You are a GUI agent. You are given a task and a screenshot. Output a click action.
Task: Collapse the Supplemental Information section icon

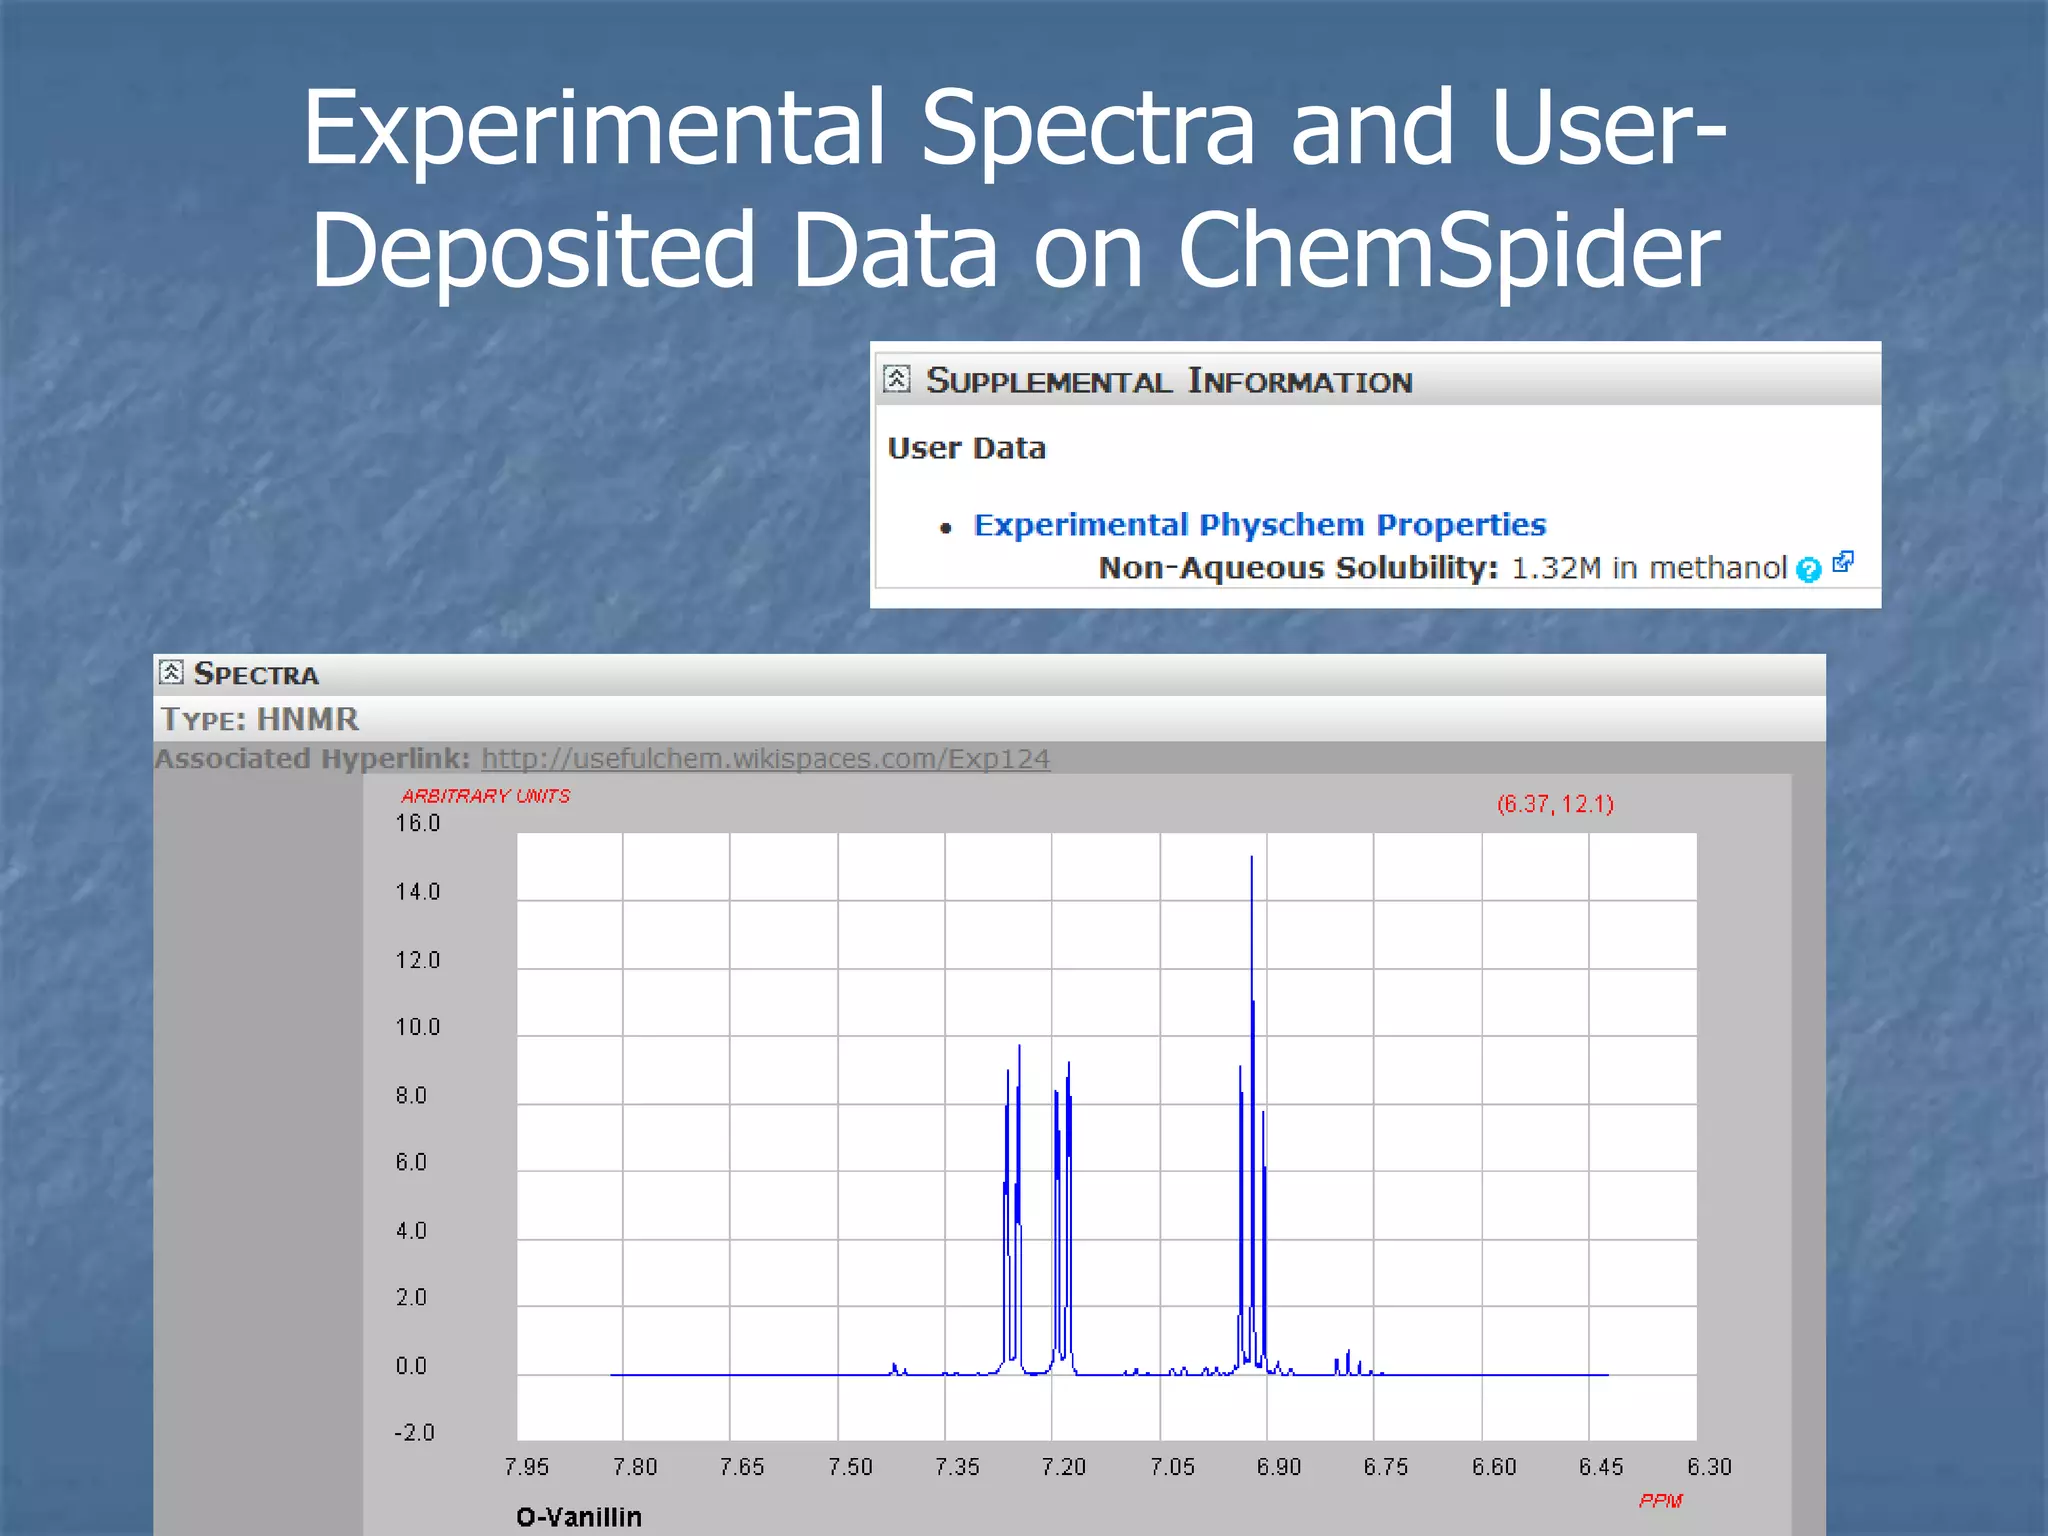(896, 379)
